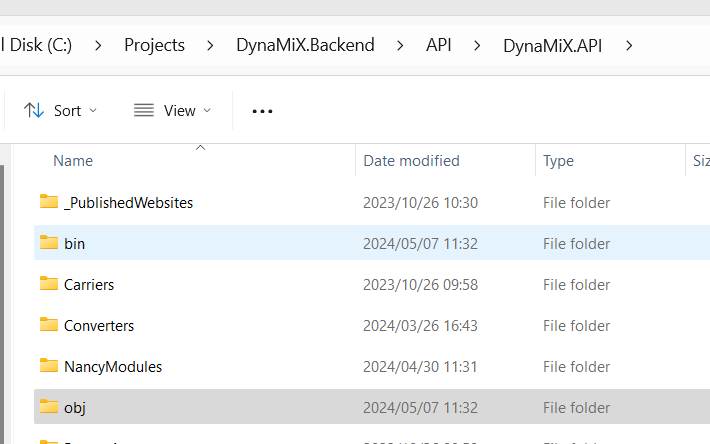This screenshot has height=444, width=710.
Task: Expand chevron after Projects in breadcrumb
Action: pyautogui.click(x=210, y=45)
